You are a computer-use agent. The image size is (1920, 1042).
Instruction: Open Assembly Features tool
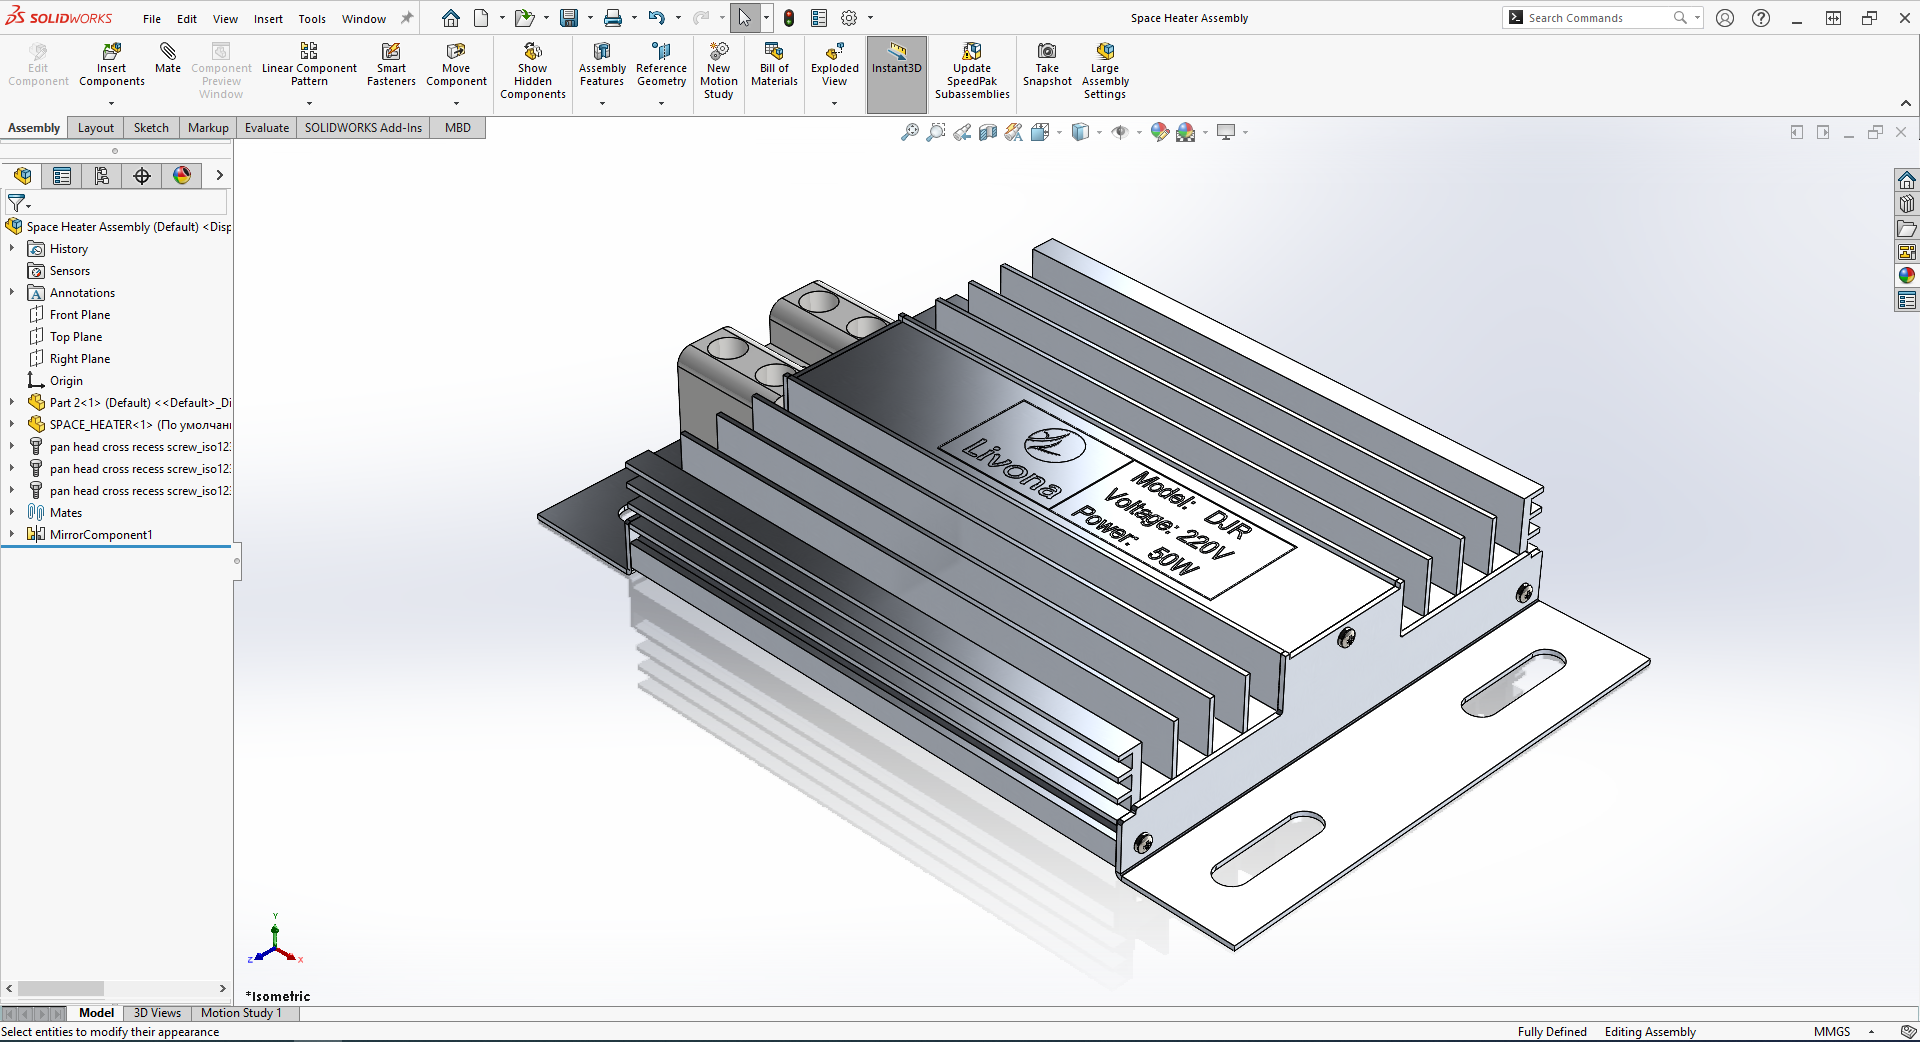[x=602, y=64]
